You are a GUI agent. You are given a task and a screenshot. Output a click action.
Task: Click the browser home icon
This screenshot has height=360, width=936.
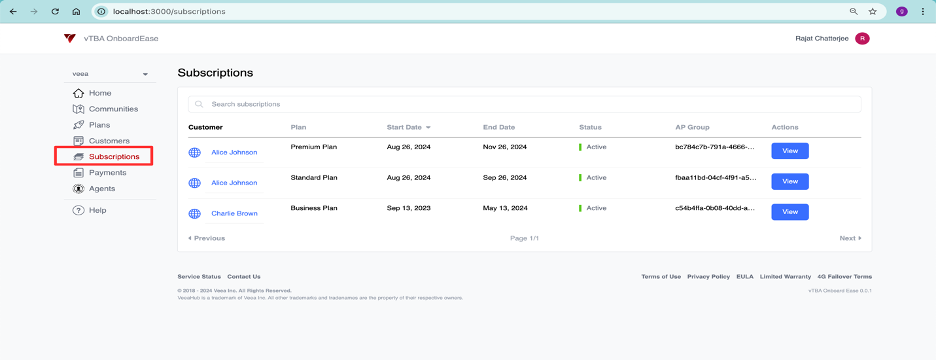coord(76,11)
